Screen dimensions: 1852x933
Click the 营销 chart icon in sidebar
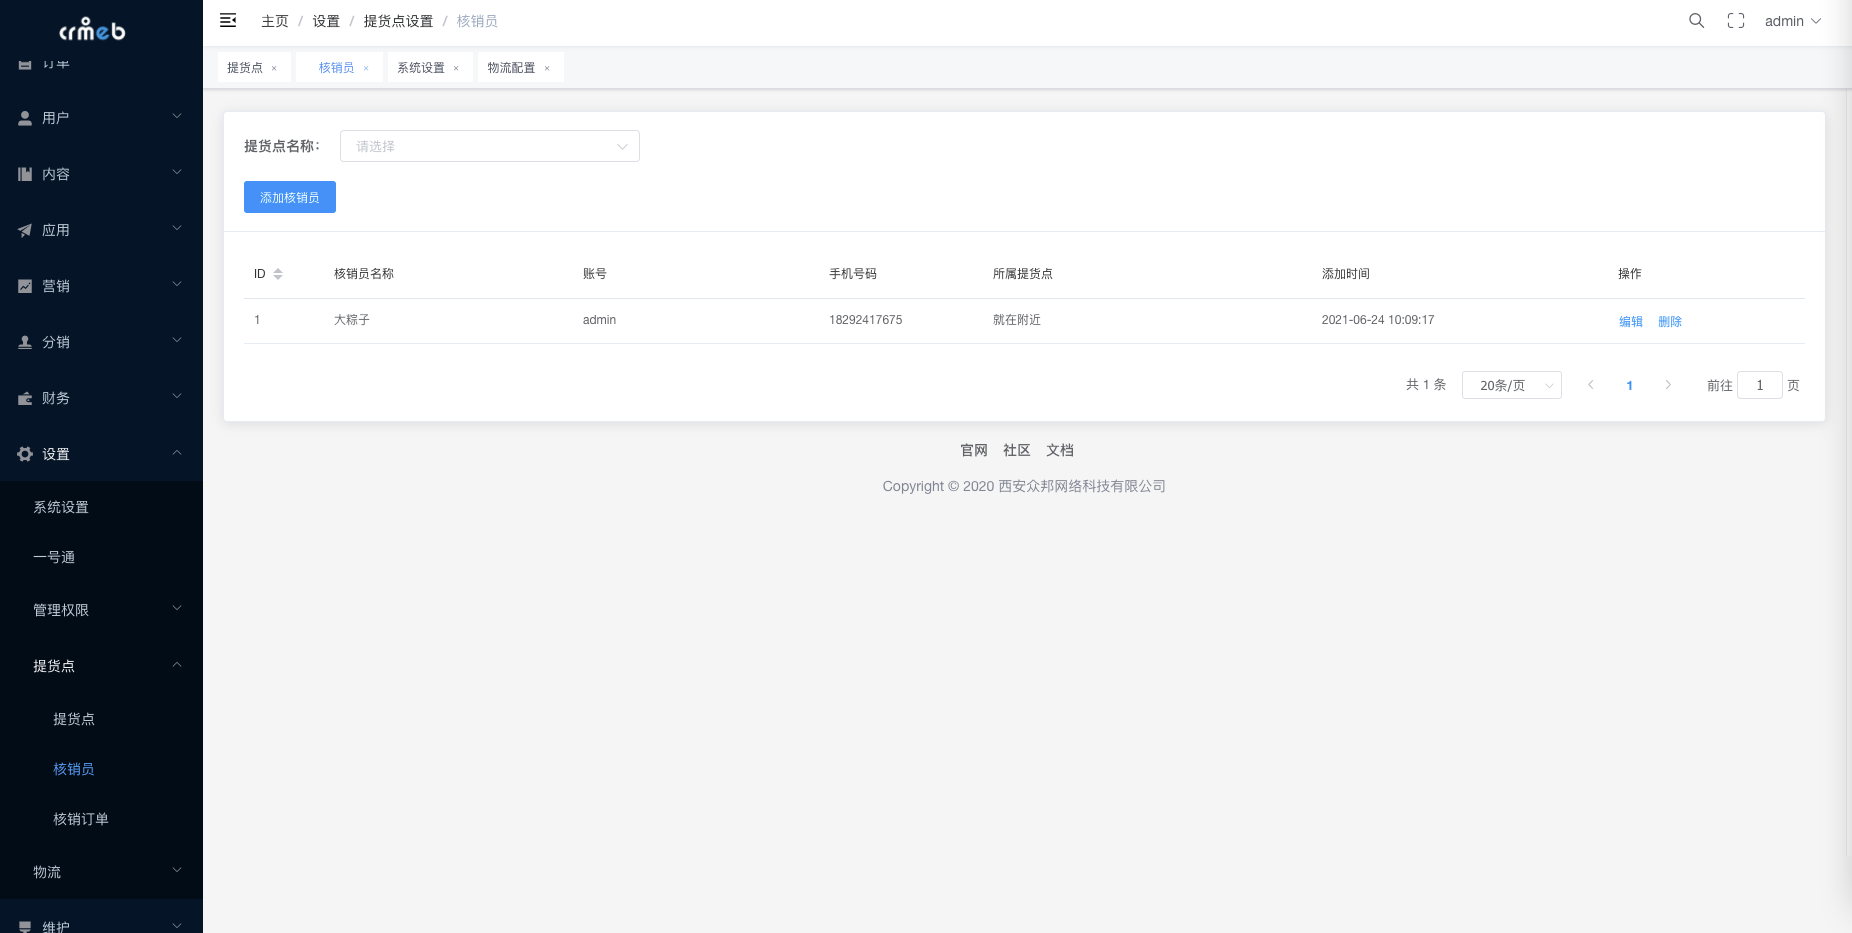(25, 286)
